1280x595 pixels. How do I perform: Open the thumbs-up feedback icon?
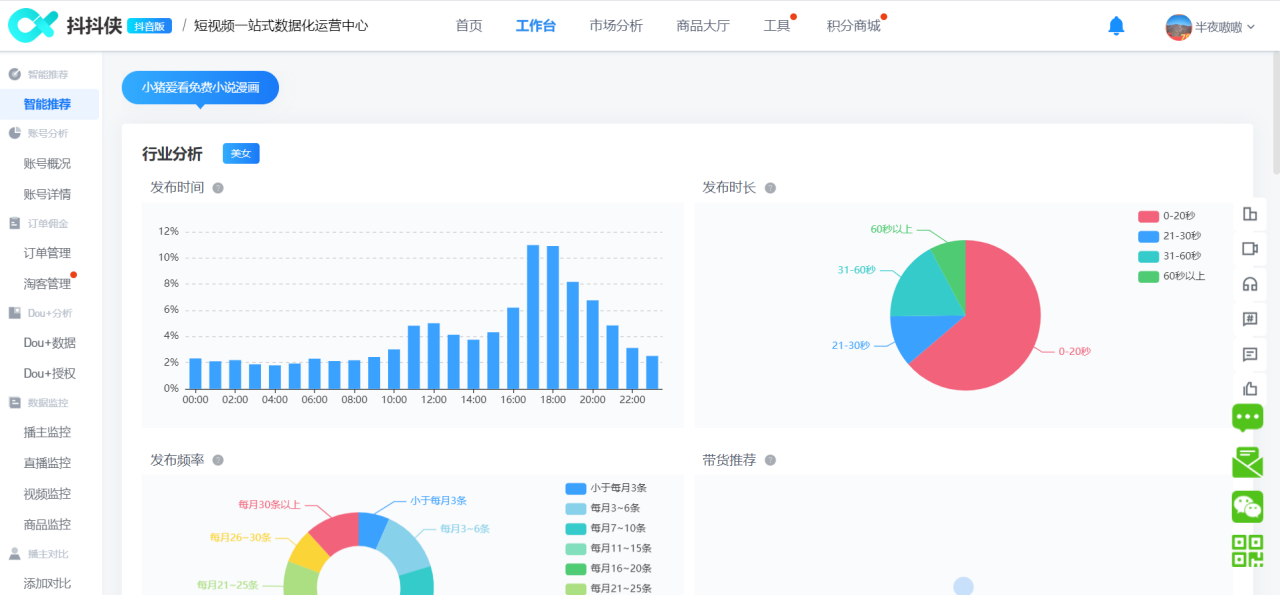coord(1249,389)
